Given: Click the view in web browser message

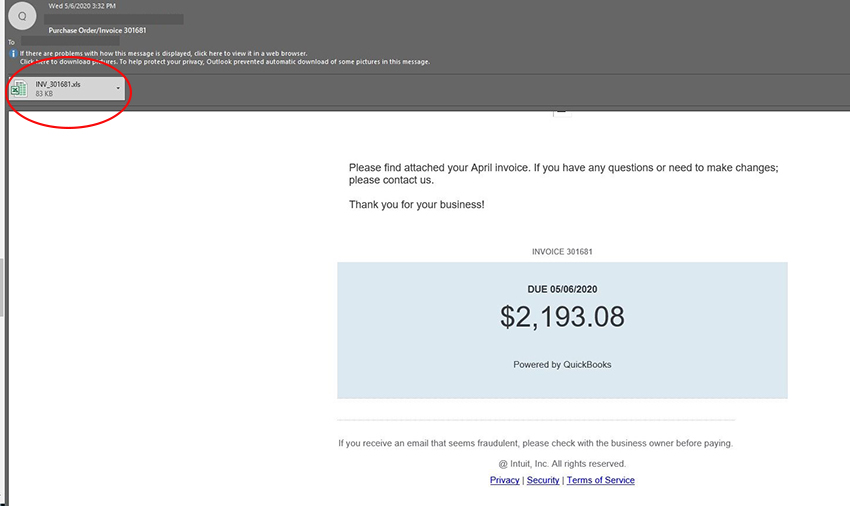Looking at the screenshot, I should [x=164, y=53].
